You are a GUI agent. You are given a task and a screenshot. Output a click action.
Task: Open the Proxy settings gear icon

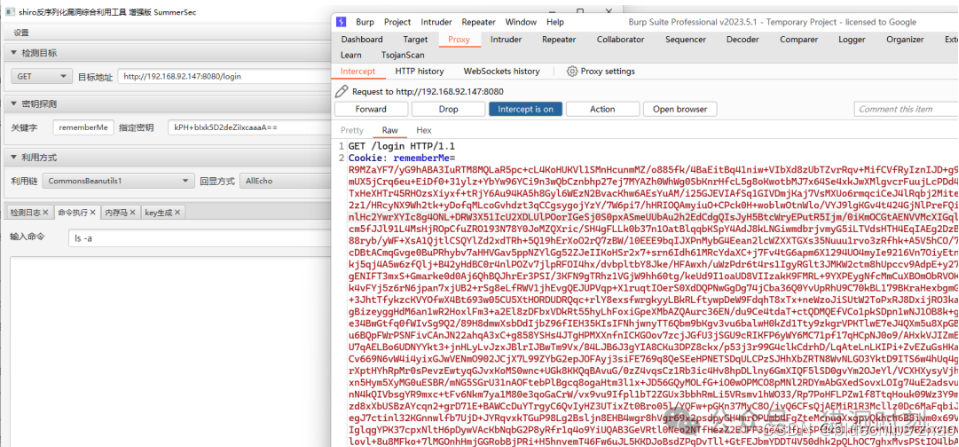click(x=572, y=71)
